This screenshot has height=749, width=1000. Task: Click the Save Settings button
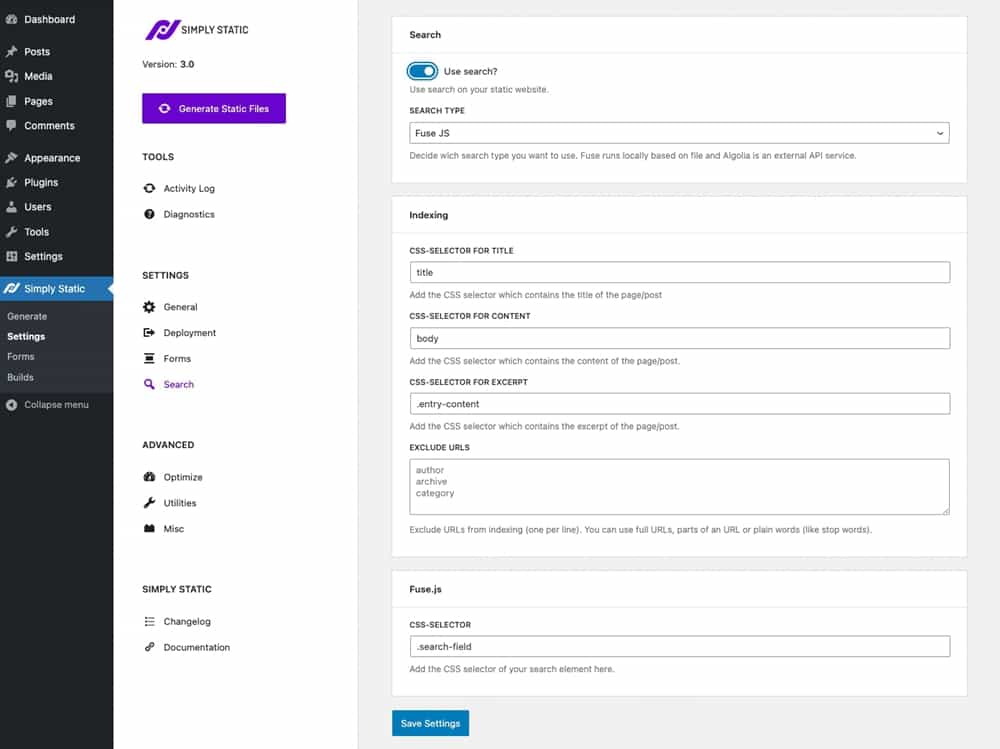click(430, 723)
